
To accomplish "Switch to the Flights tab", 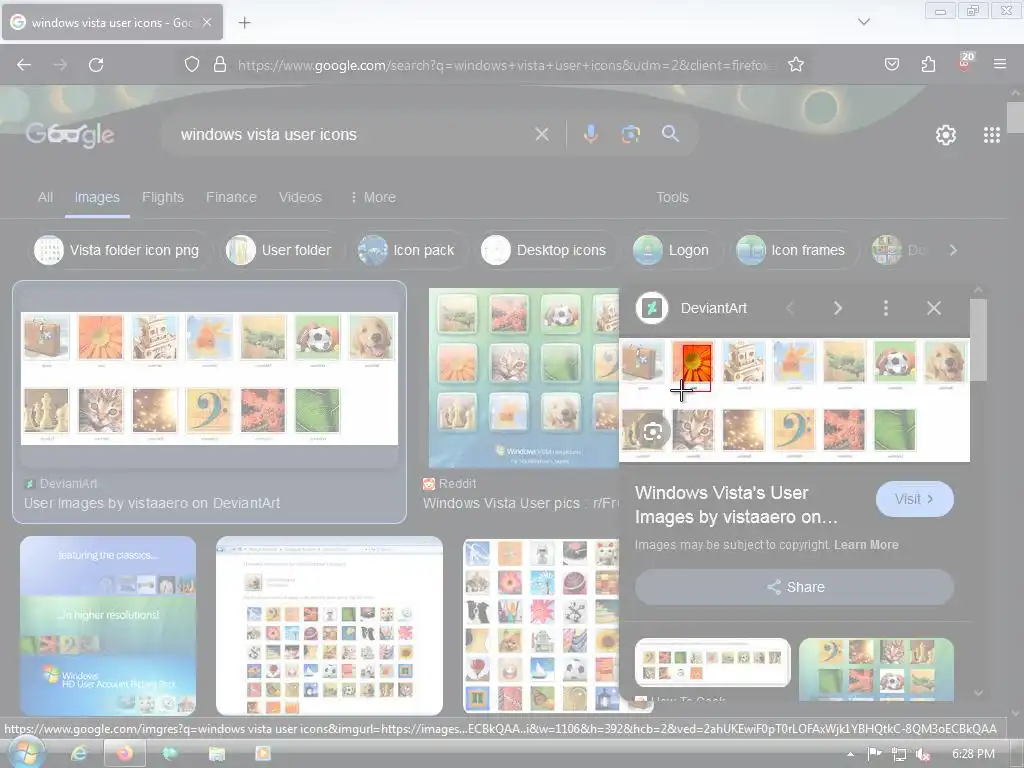I will 163,197.
